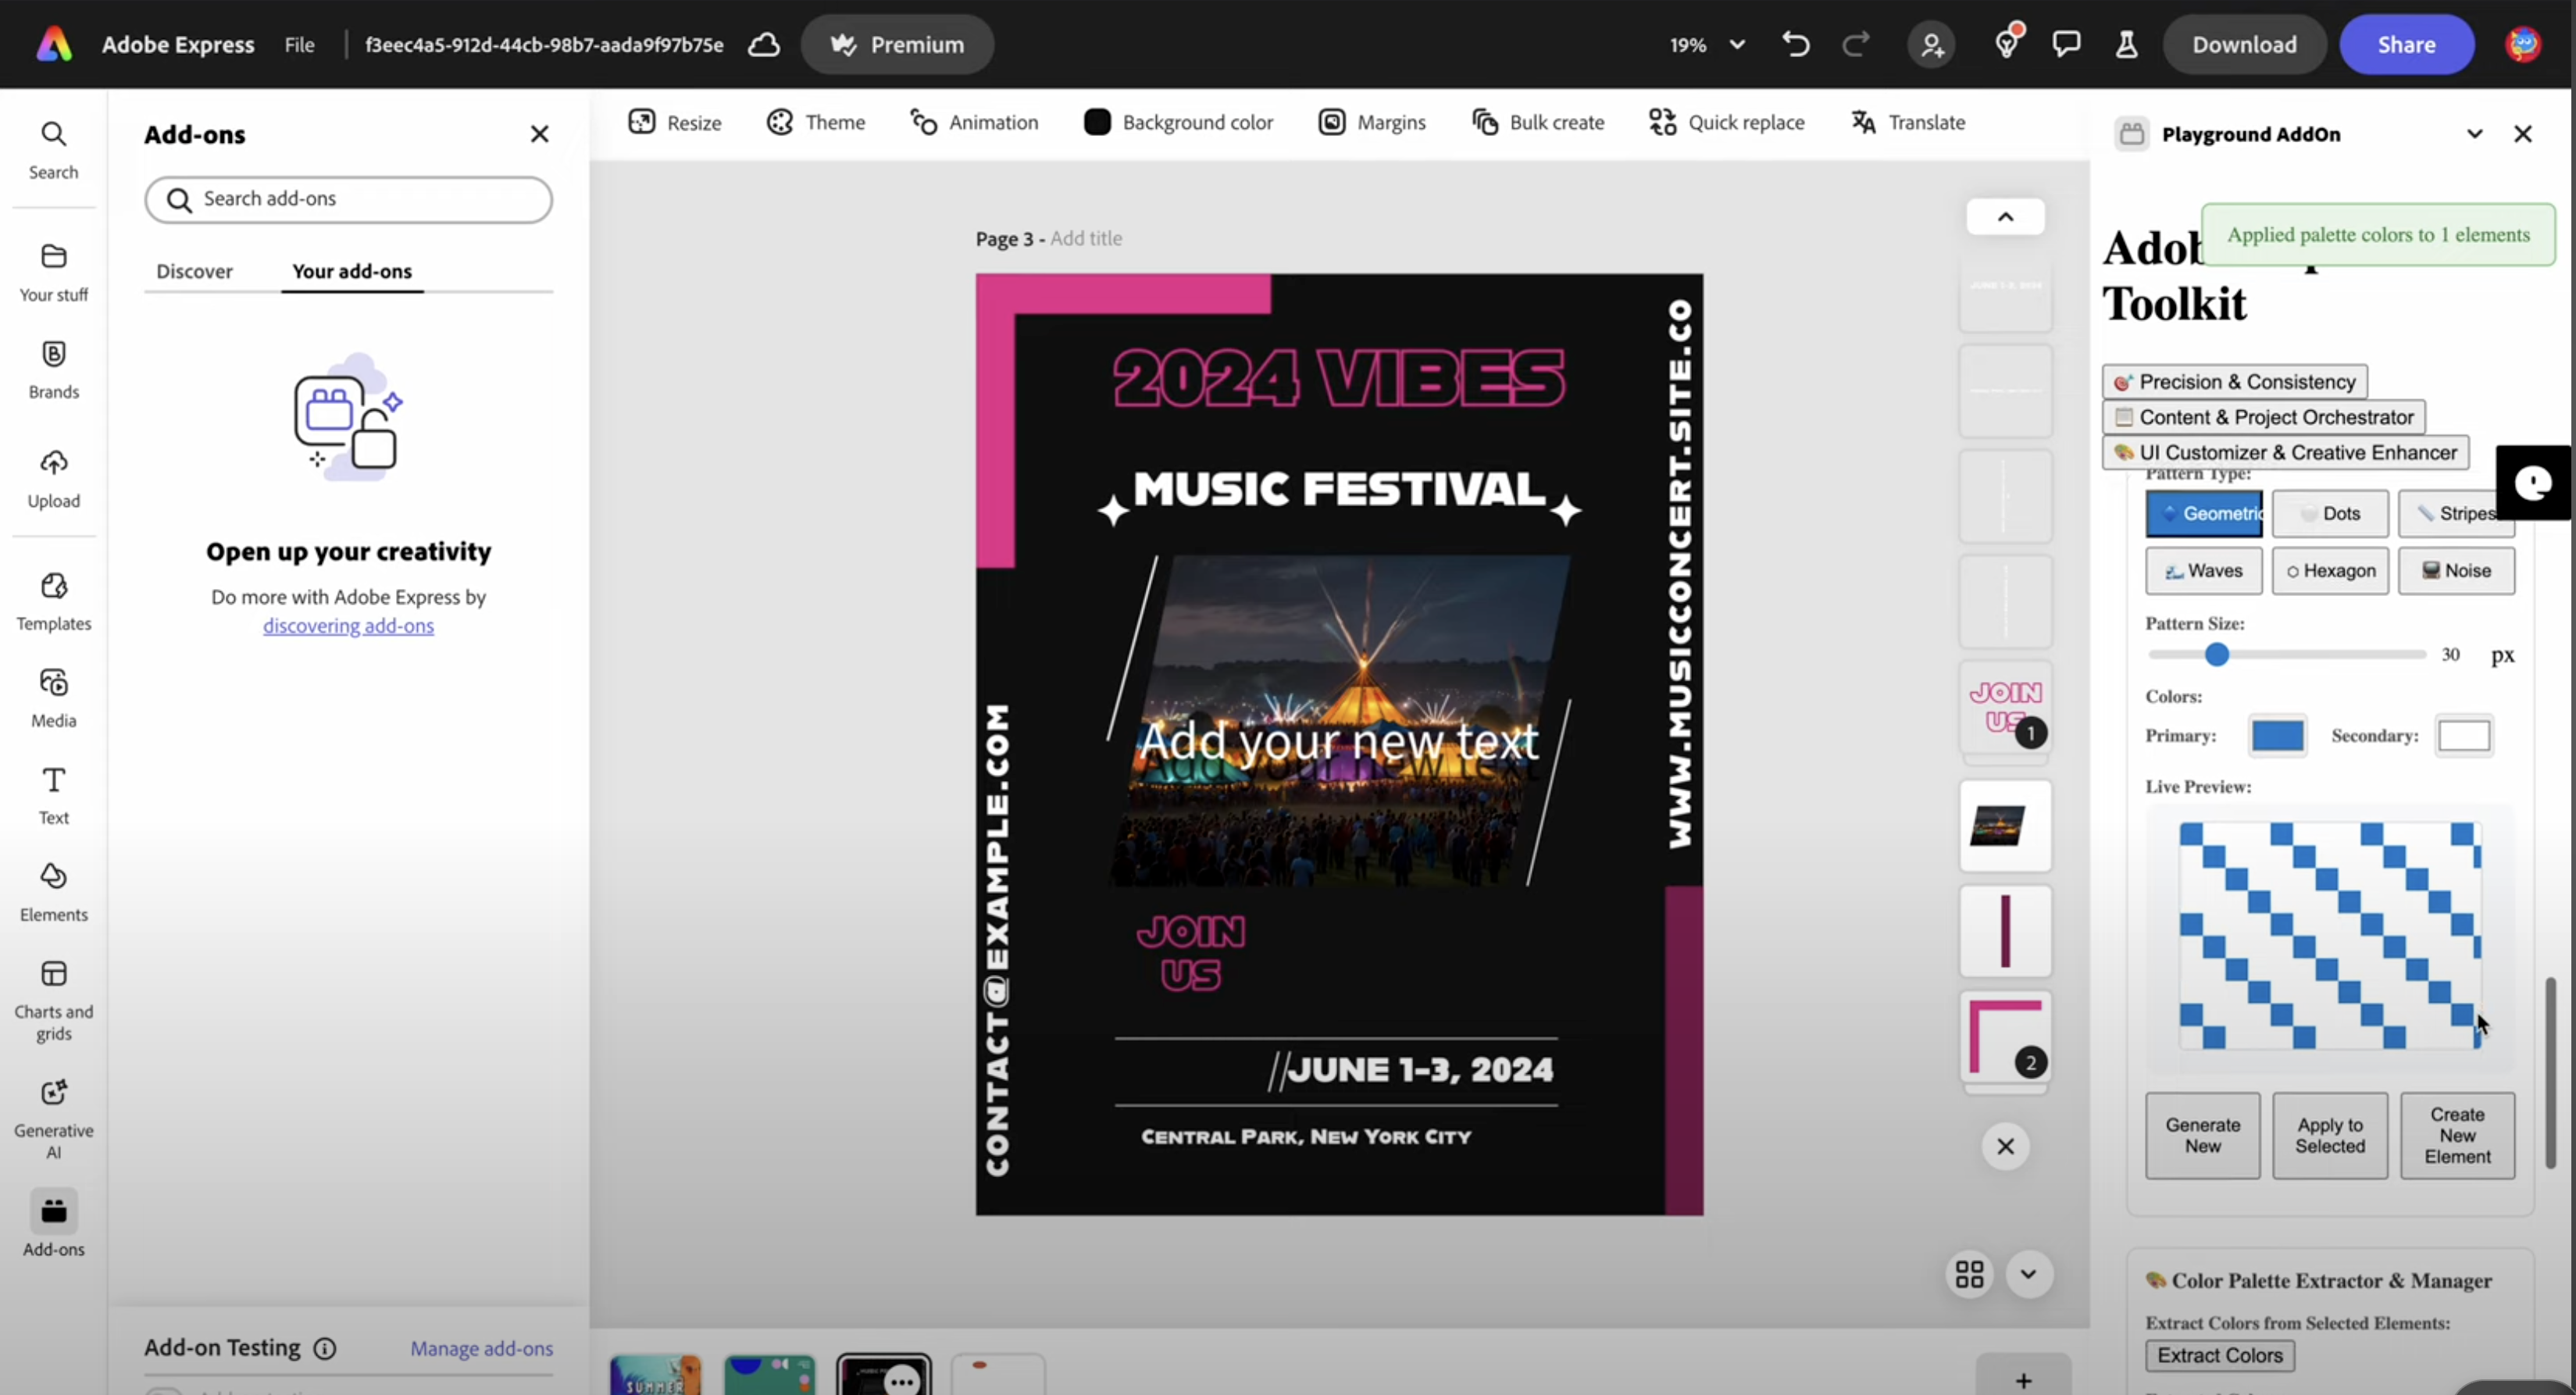Collapse the layers stack with up chevron

click(x=2005, y=217)
